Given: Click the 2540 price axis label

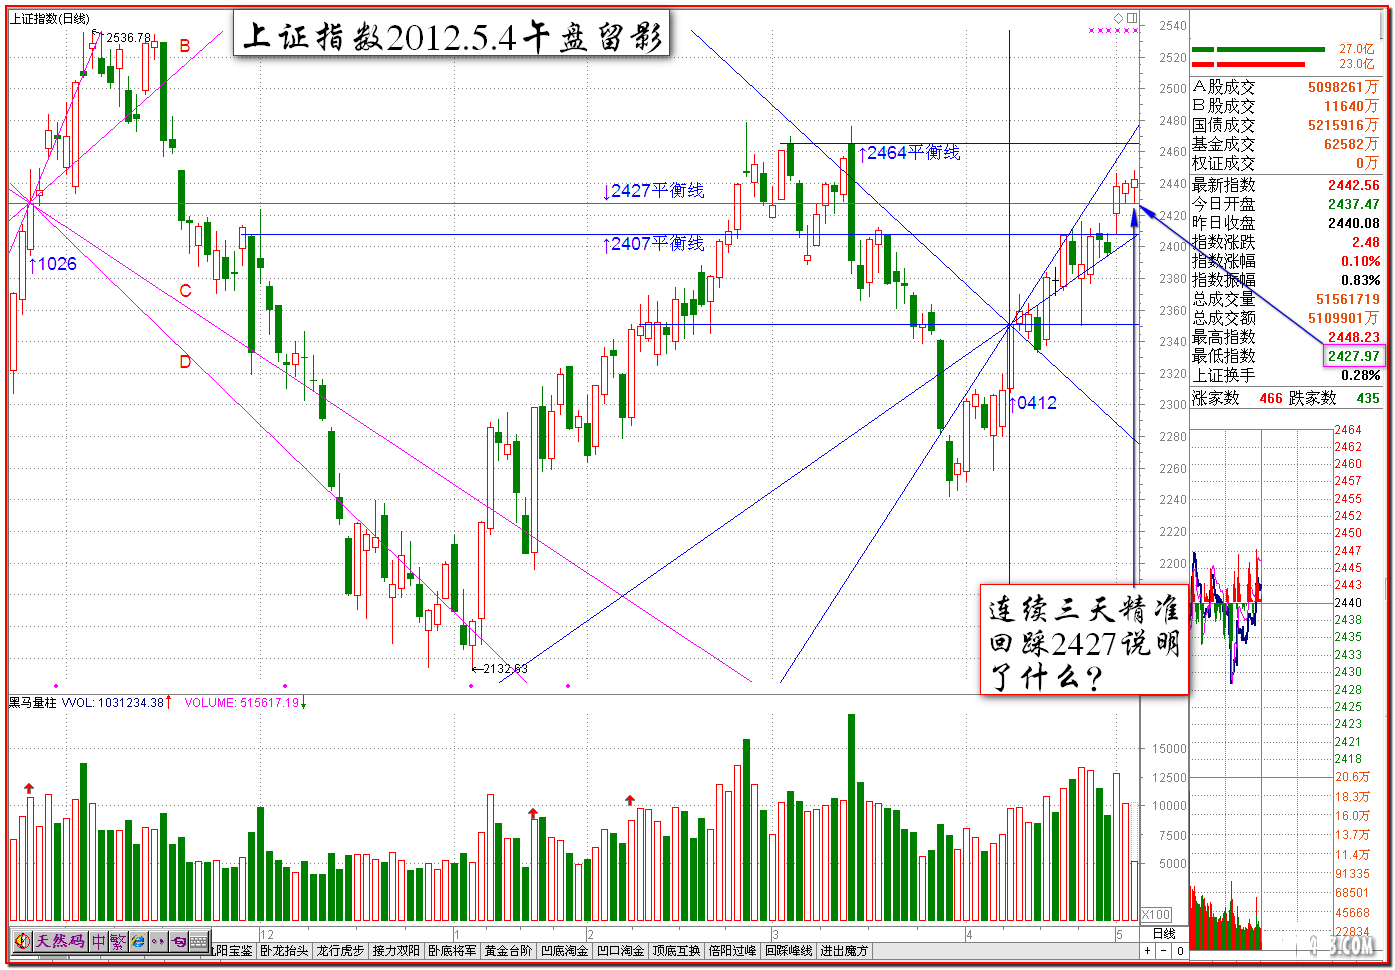Looking at the screenshot, I should pyautogui.click(x=1173, y=26).
